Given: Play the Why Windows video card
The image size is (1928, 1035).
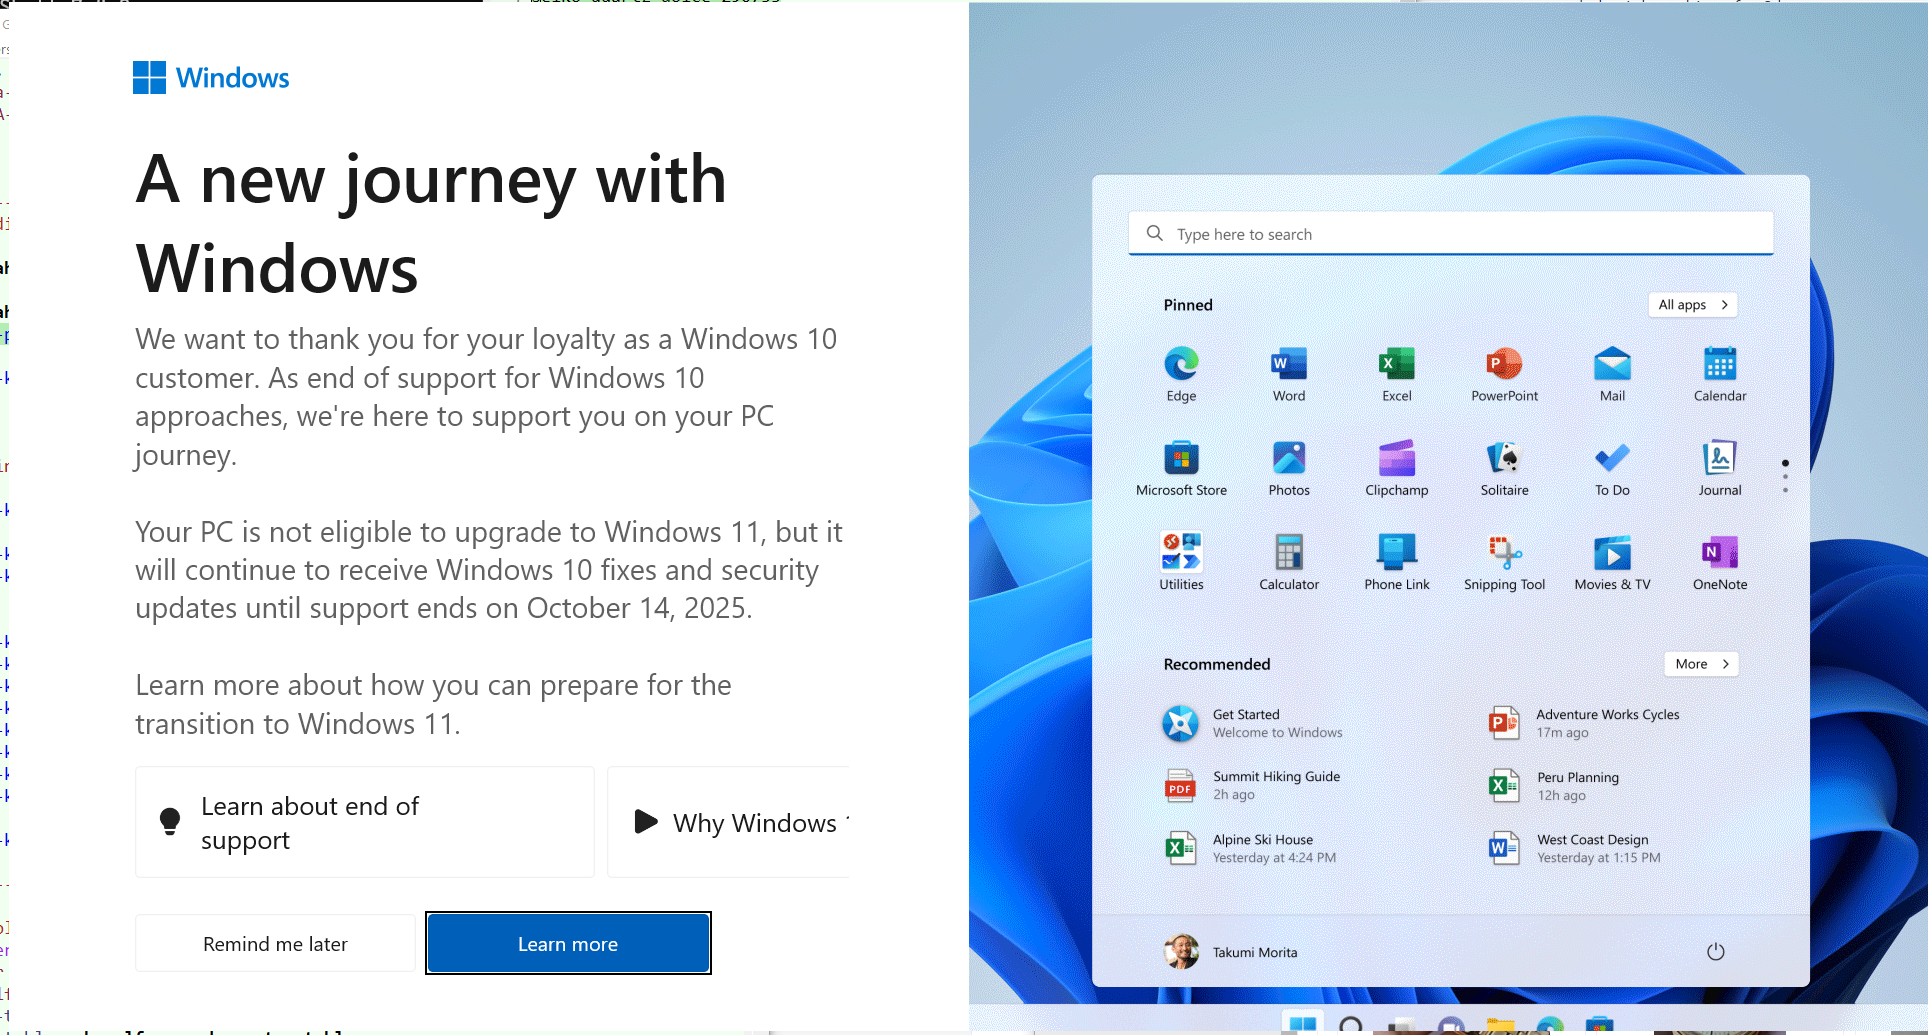Looking at the screenshot, I should [728, 822].
